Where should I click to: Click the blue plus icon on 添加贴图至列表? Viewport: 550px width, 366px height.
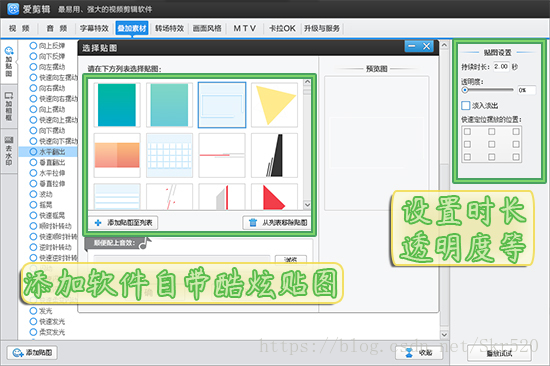98,223
